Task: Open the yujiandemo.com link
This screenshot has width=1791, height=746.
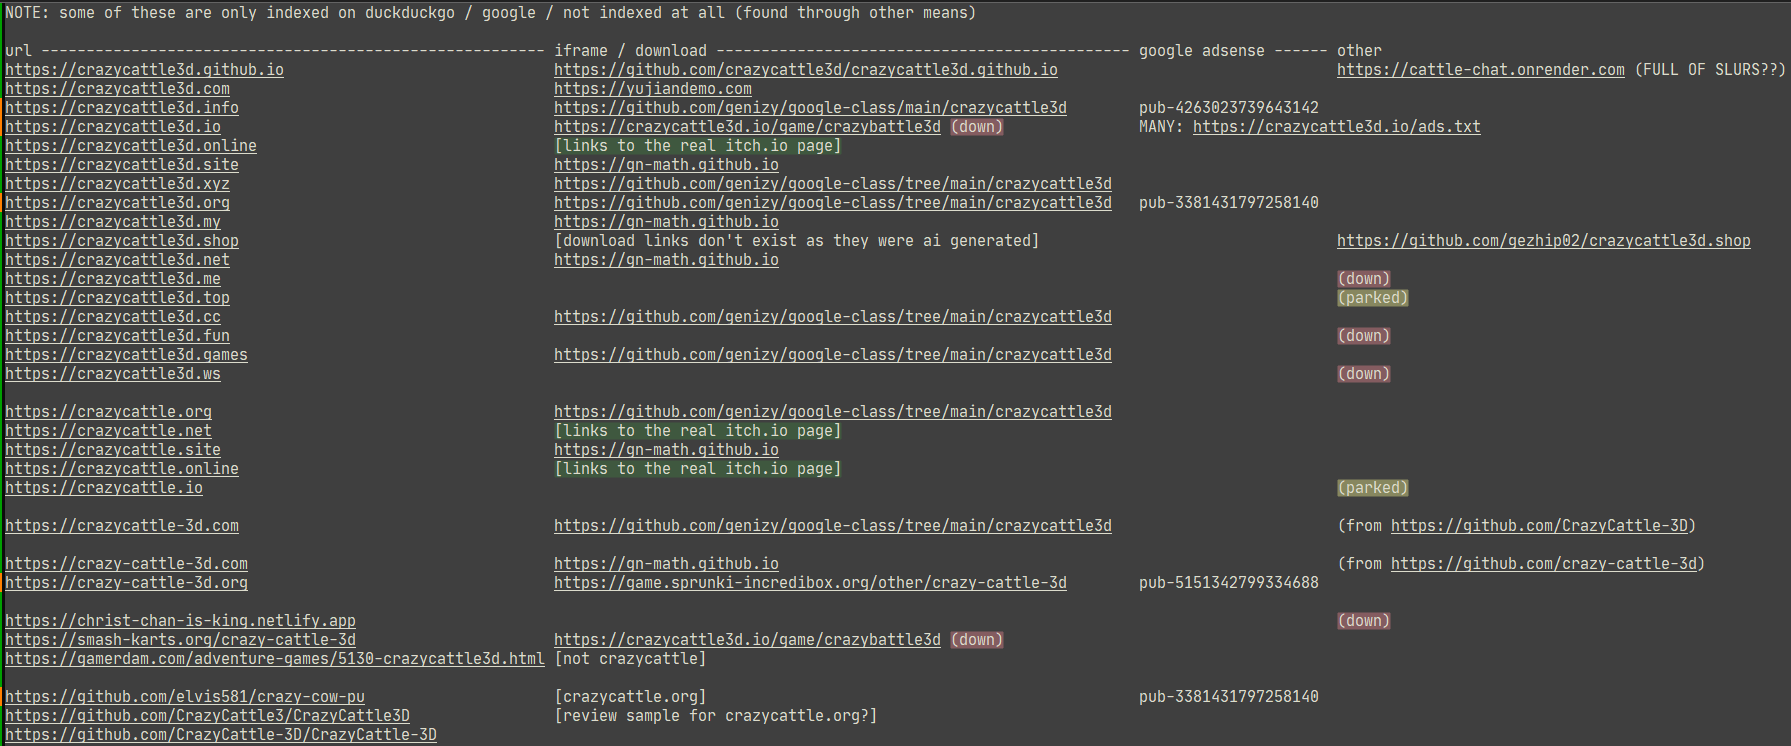Action: click(652, 89)
